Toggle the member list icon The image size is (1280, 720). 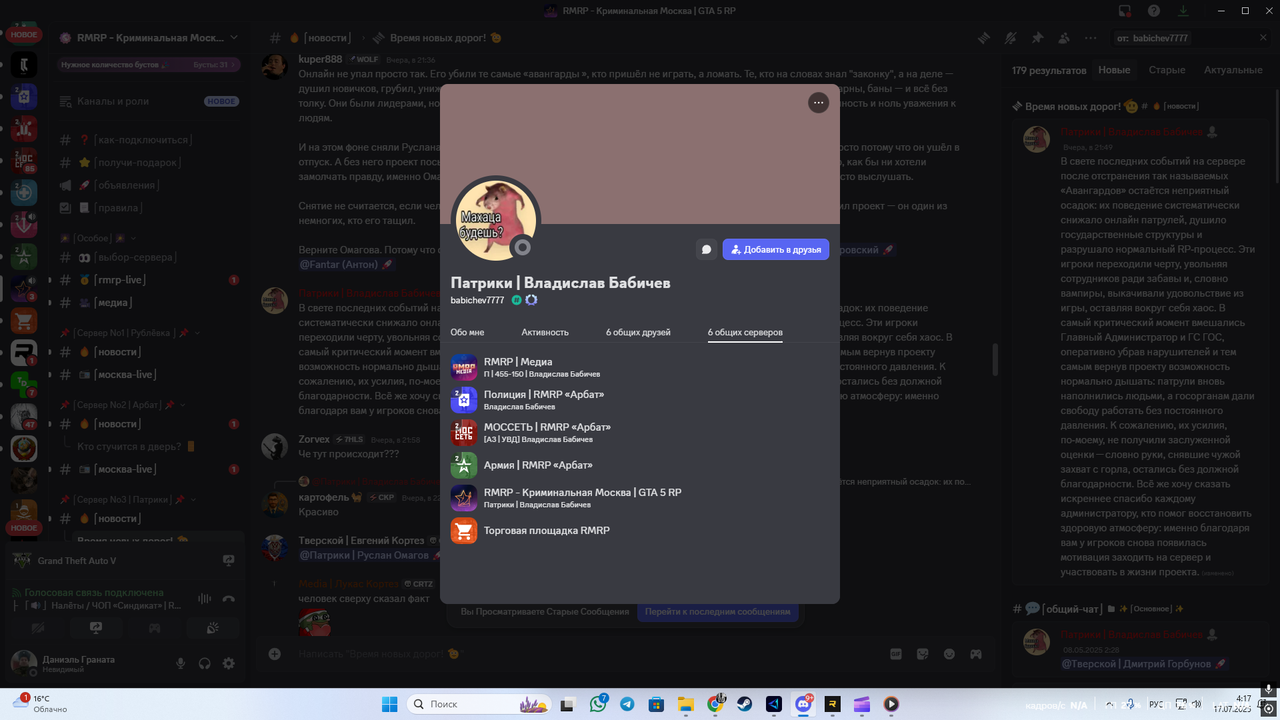pos(1063,38)
